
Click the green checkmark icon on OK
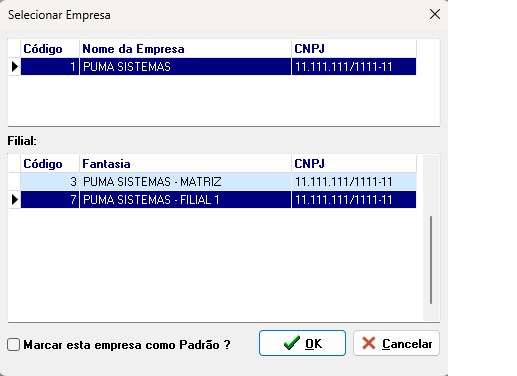pos(292,343)
